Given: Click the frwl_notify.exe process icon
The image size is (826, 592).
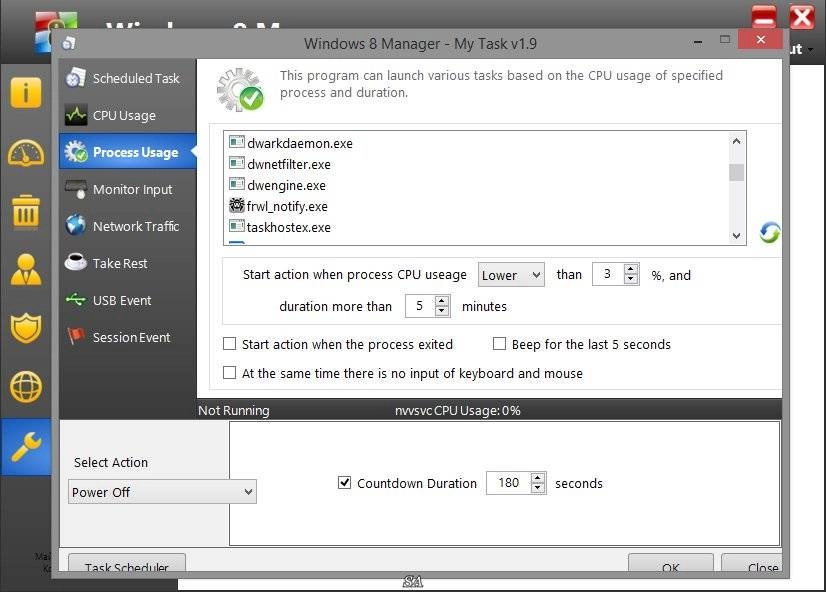Looking at the screenshot, I should coord(237,205).
